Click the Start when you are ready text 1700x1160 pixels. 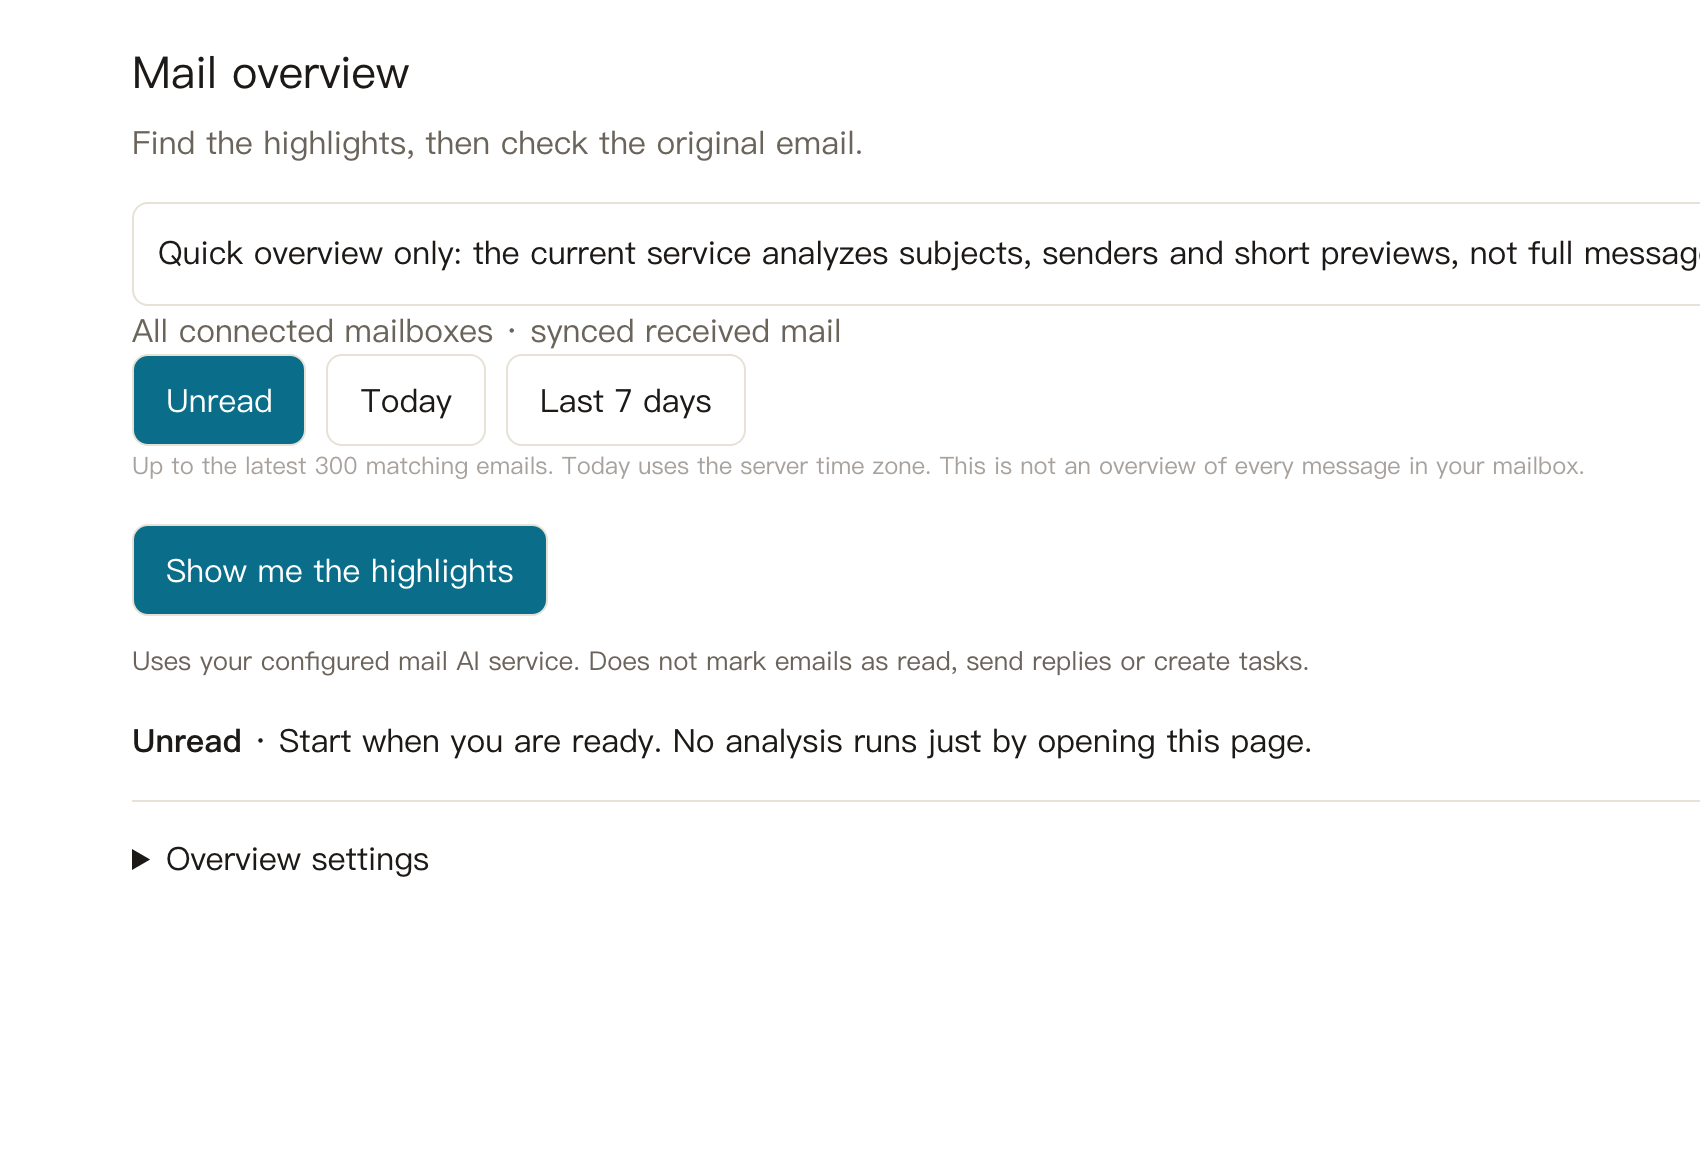point(470,741)
